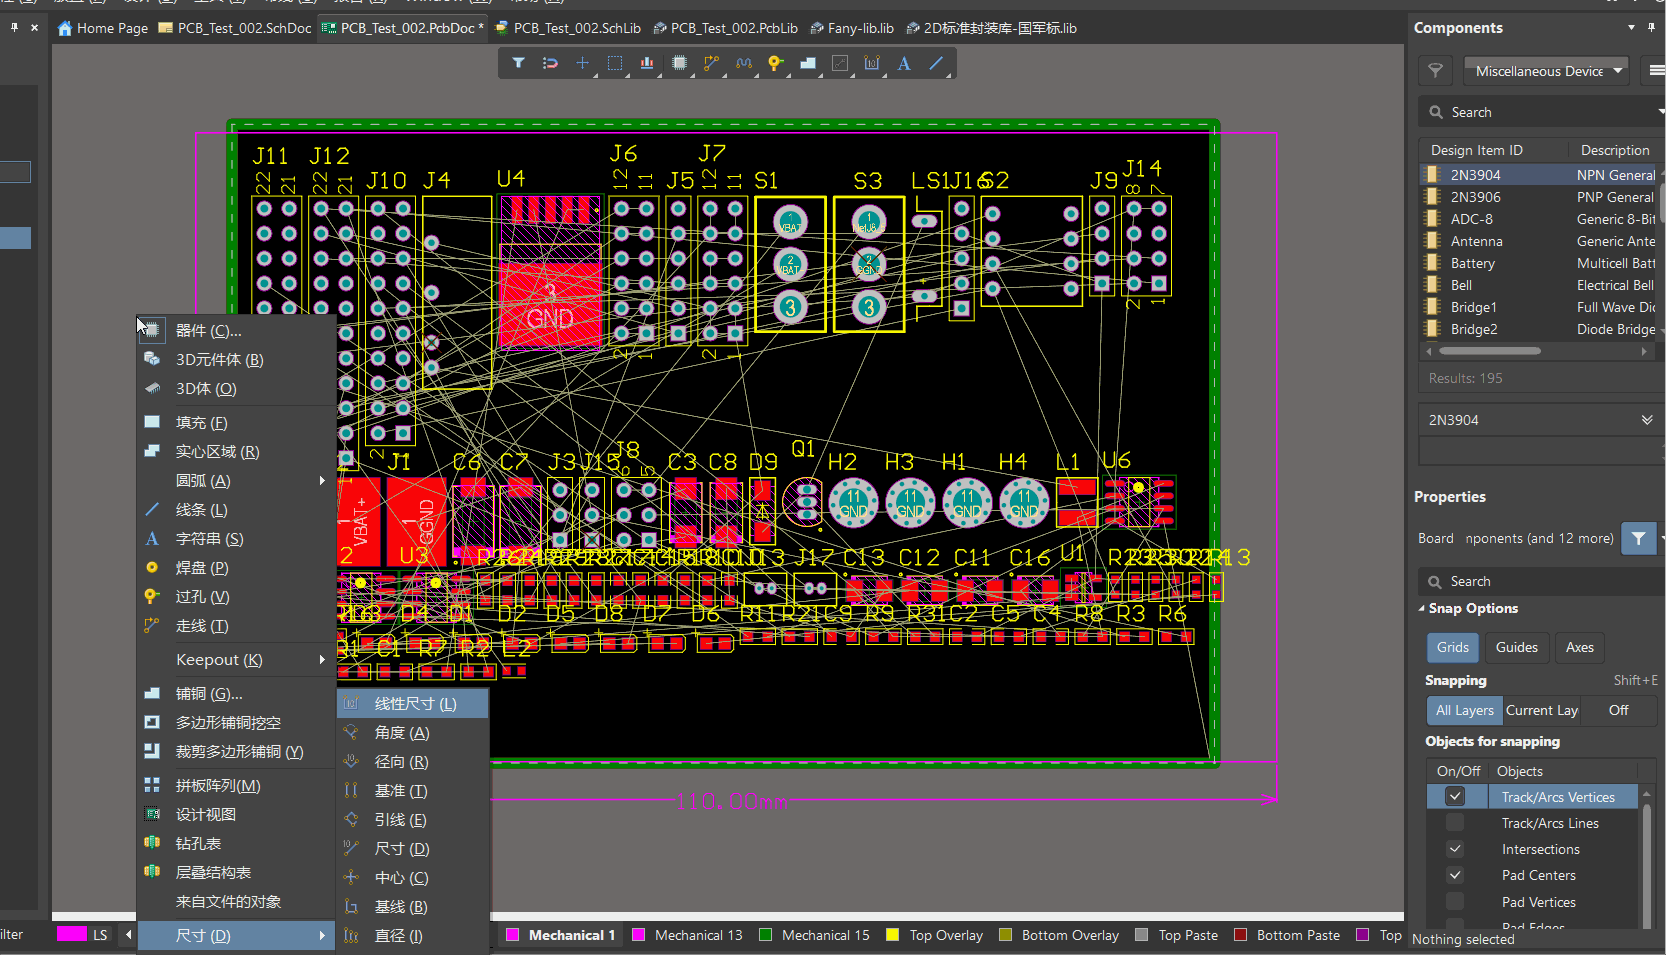Click the place via tool
The image size is (1666, 955).
775,63
